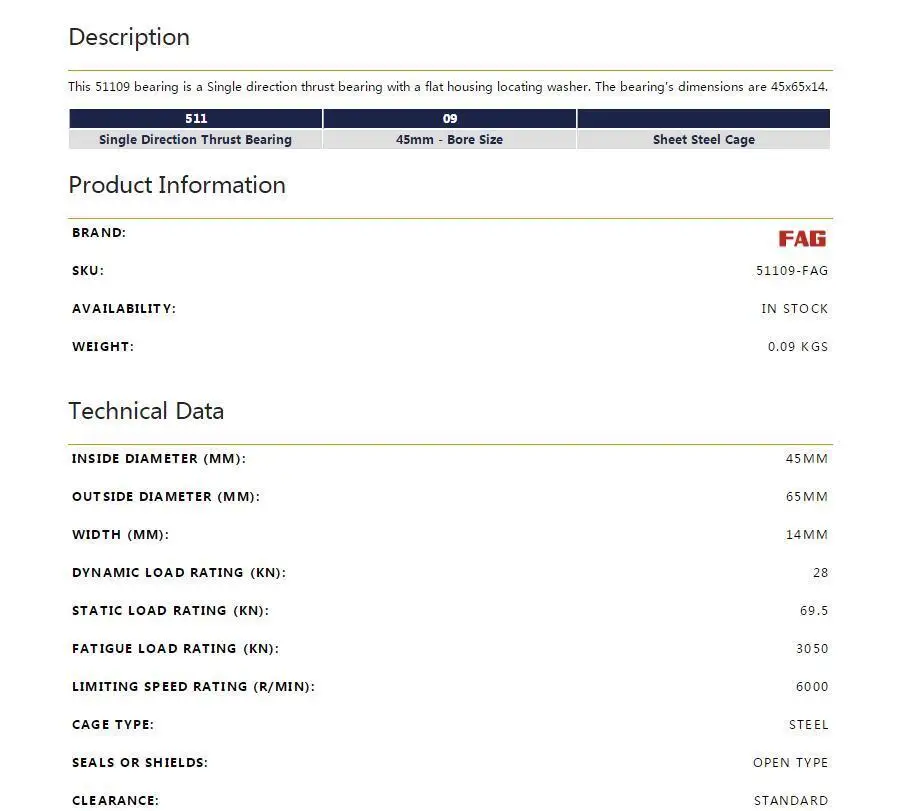Select the 45mm - Bore Size cell
Viewport: 910px width, 811px height.
tap(450, 139)
